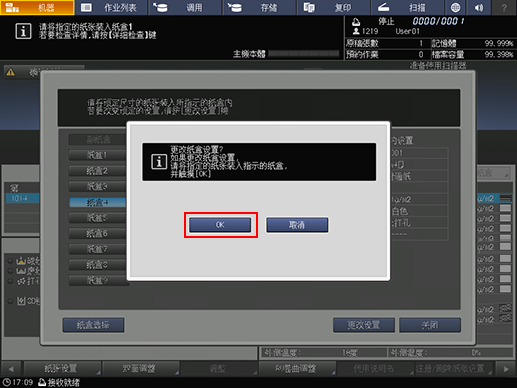The width and height of the screenshot is (517, 388).
Task: Click the 打孔 value in settings list
Action: [401, 223]
